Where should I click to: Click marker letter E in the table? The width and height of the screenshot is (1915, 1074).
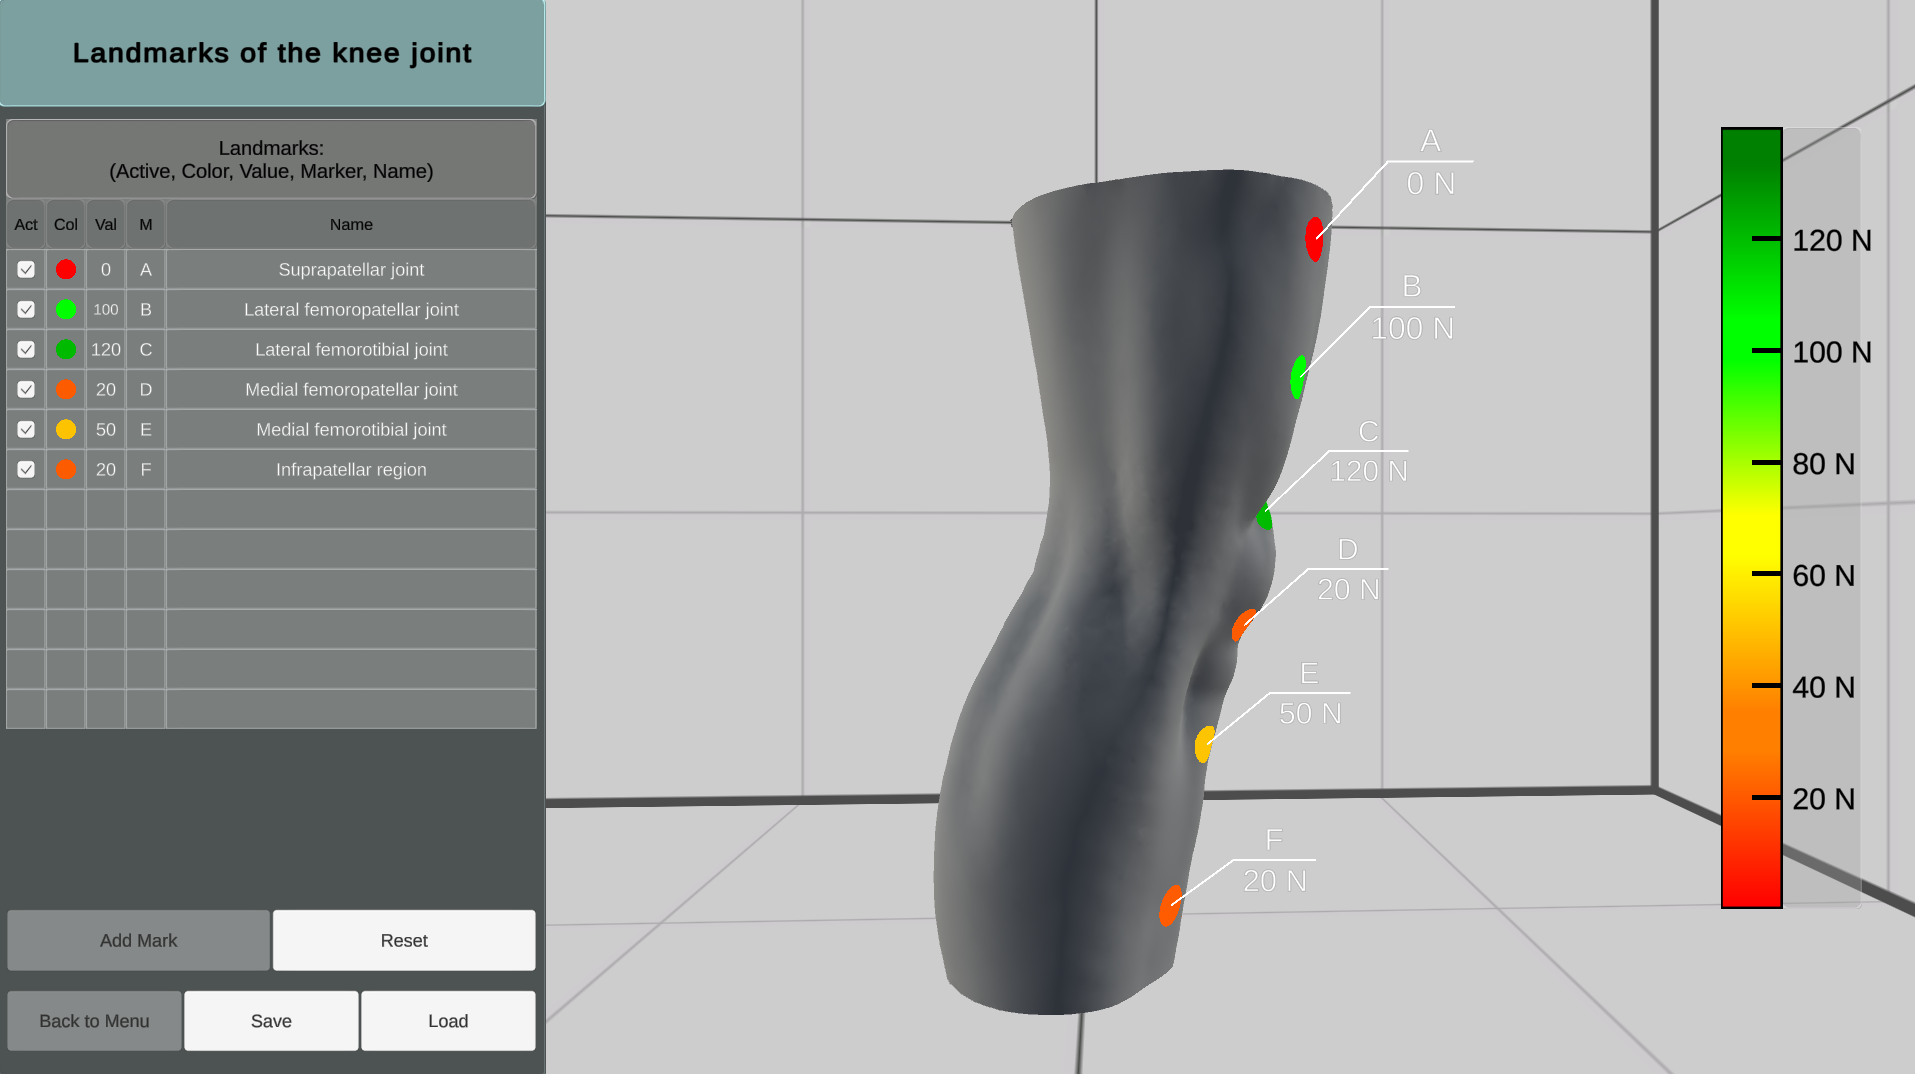click(x=146, y=430)
